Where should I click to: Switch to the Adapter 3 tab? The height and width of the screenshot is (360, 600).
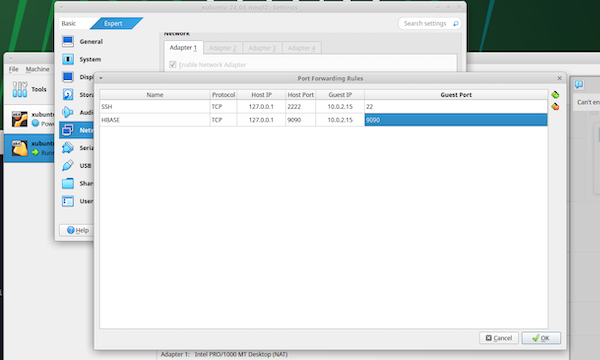[262, 48]
